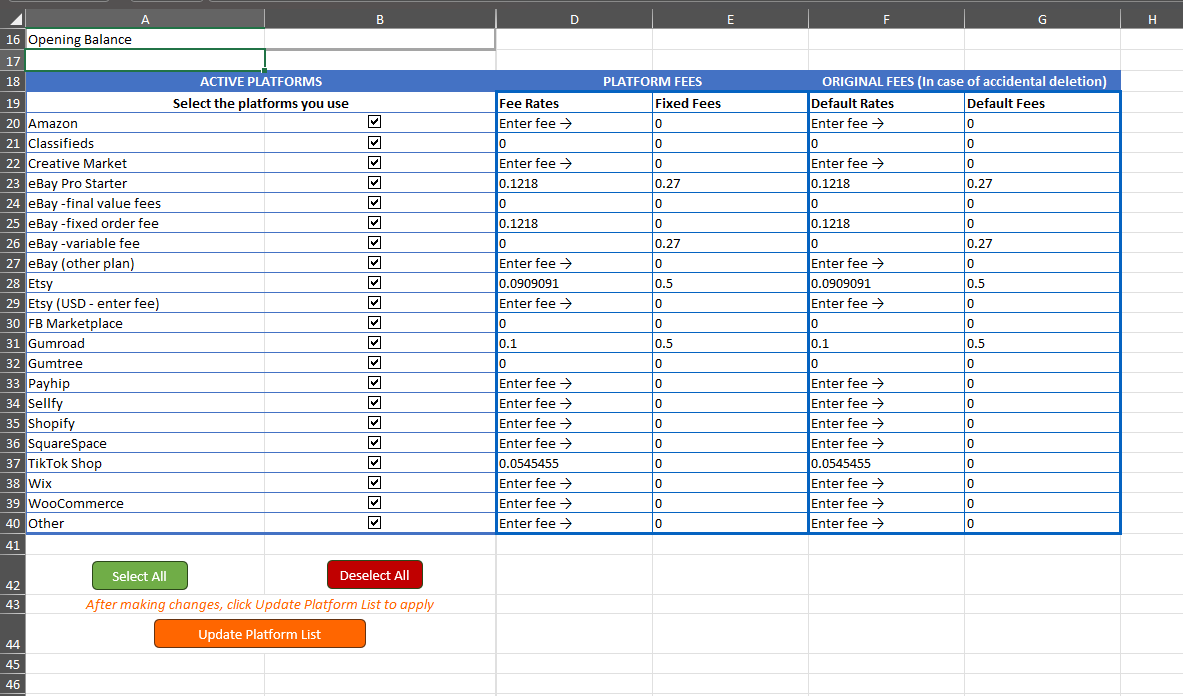
Task: Toggle eBay -fixed order fee checkbox
Action: pyautogui.click(x=374, y=222)
